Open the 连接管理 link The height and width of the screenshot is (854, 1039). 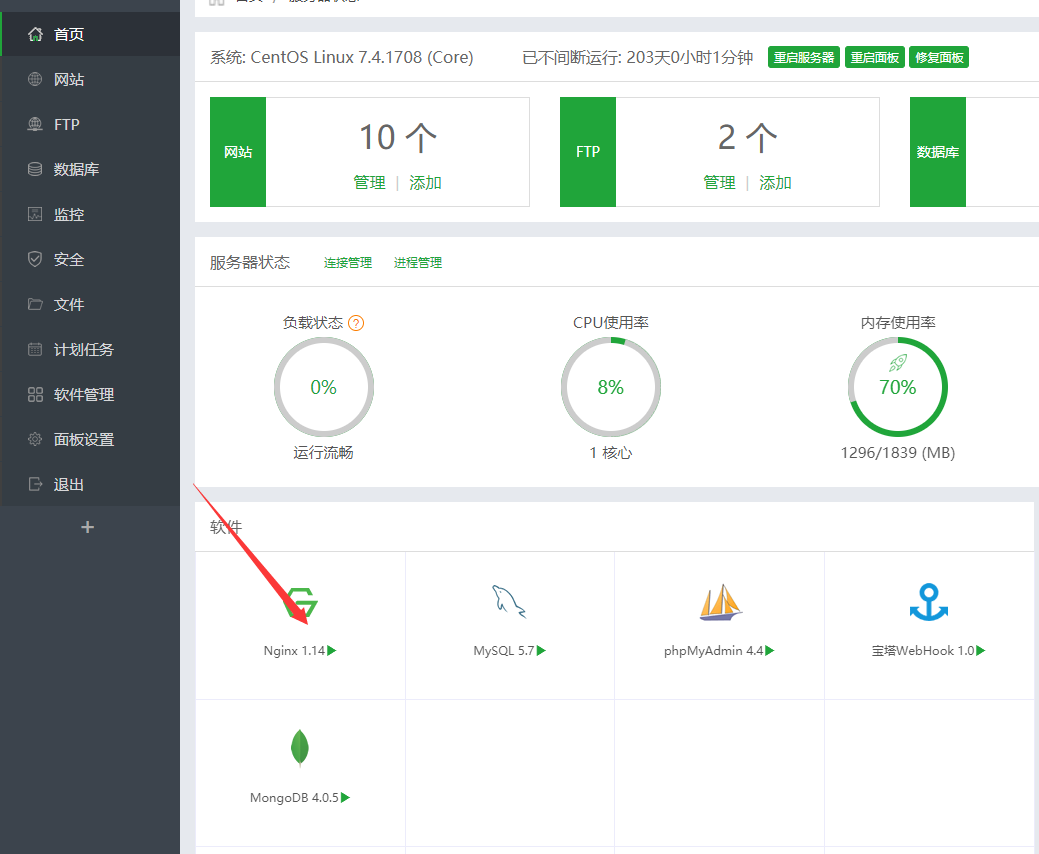(348, 263)
